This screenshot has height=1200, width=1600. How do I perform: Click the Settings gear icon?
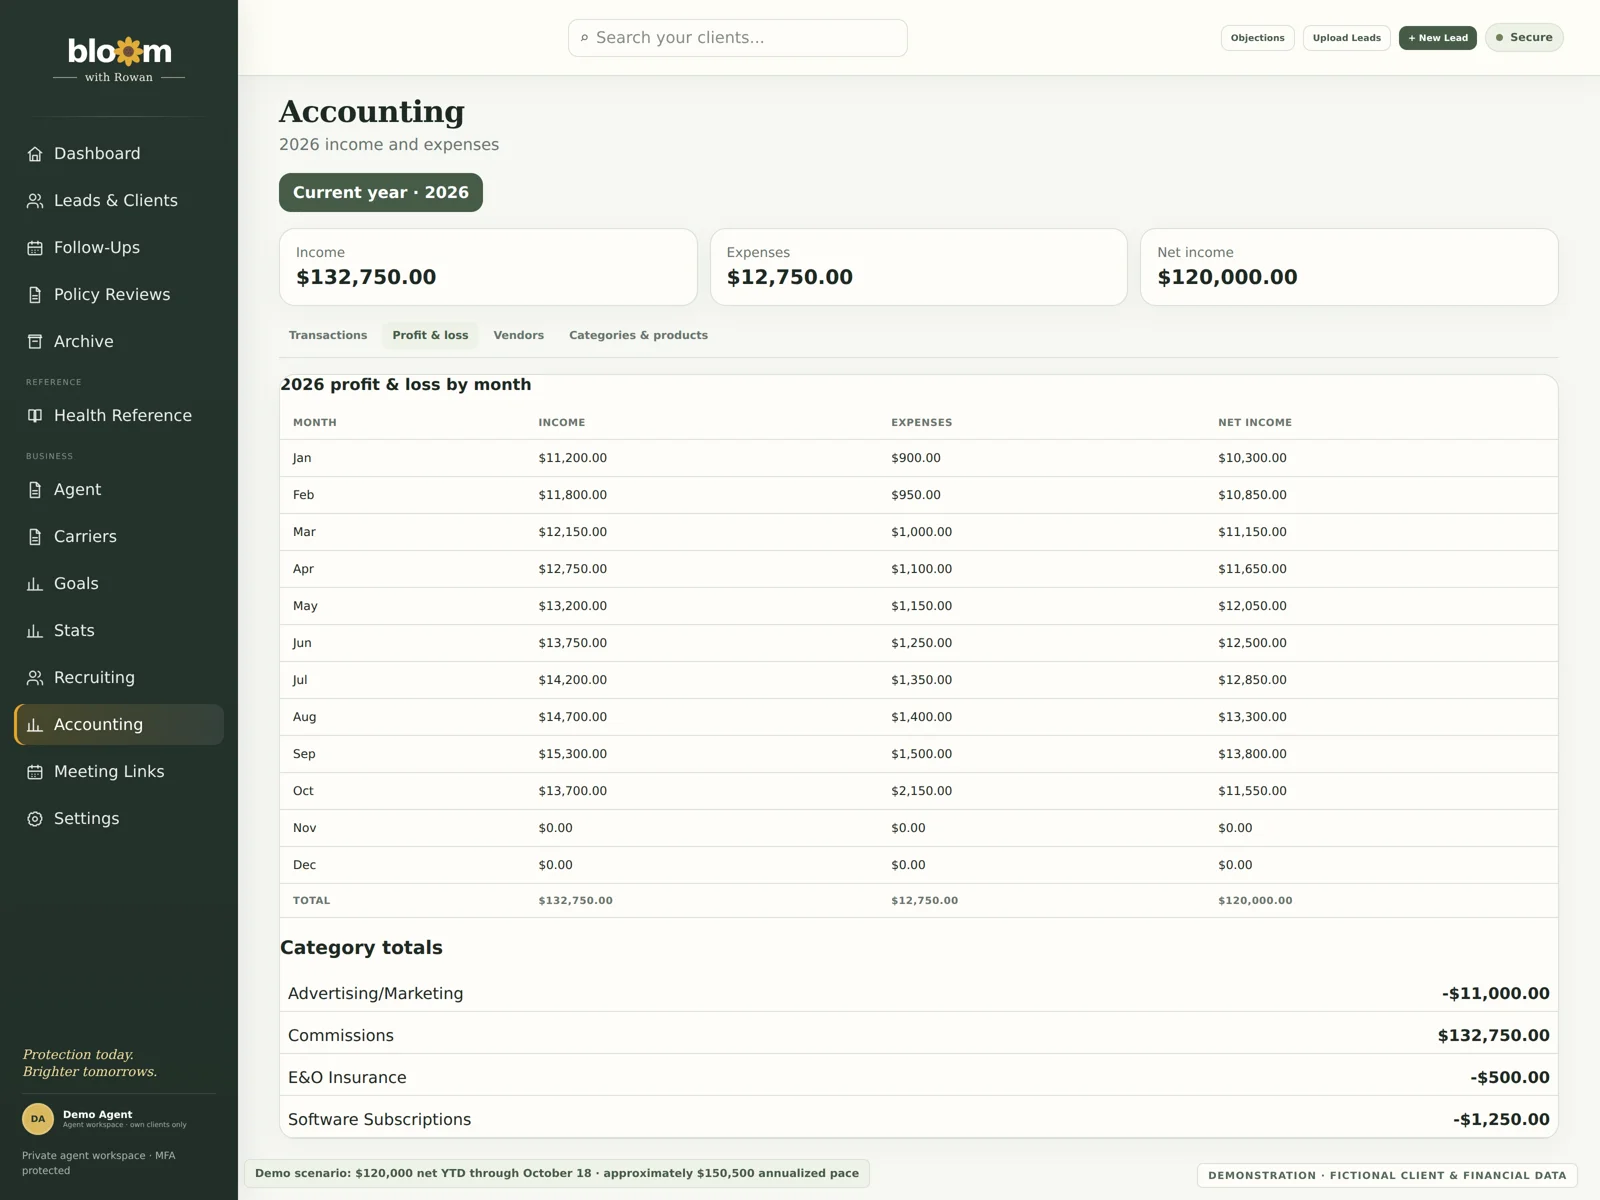(x=35, y=819)
